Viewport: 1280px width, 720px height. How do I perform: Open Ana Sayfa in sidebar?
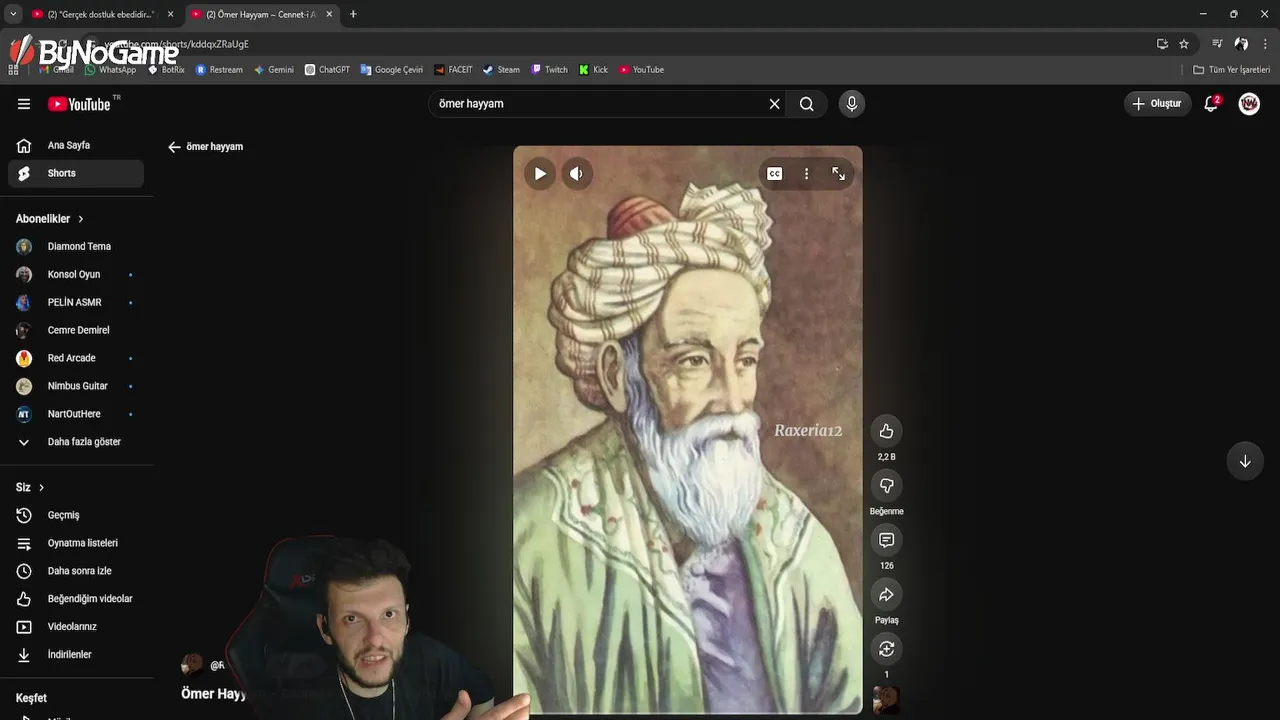76,145
